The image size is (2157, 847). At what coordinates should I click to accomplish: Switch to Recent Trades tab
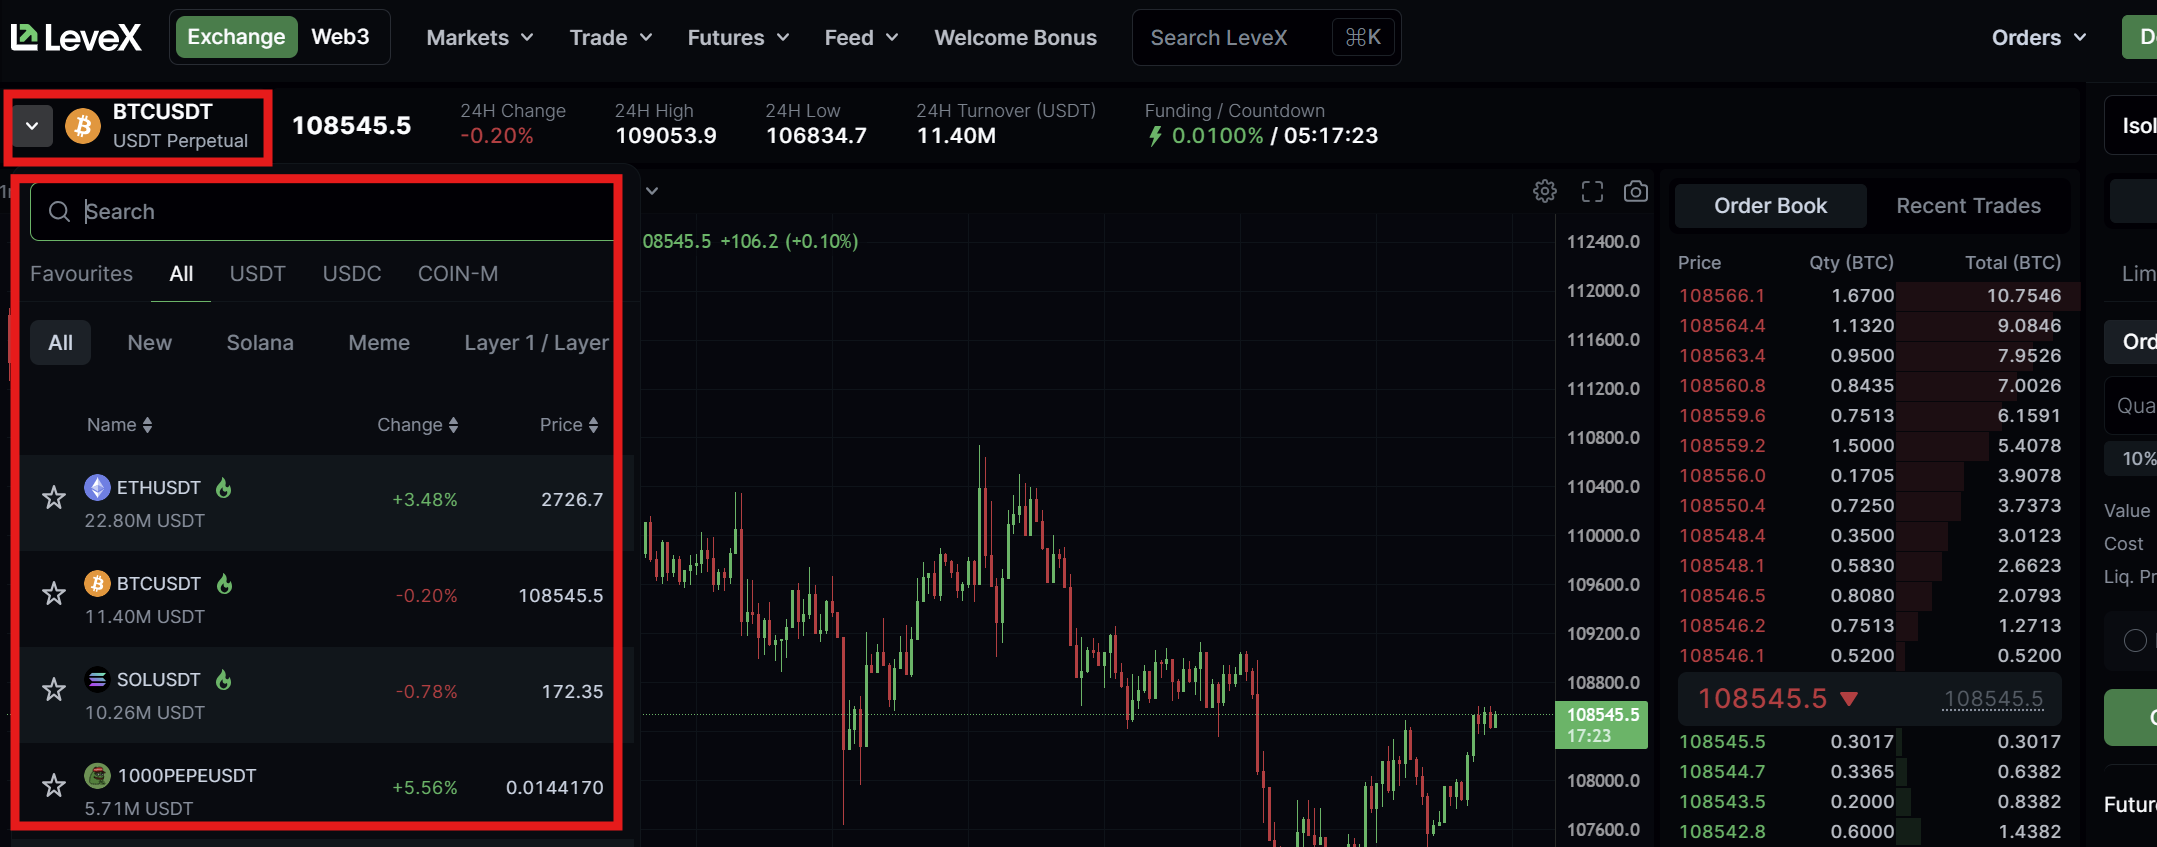click(x=1968, y=205)
